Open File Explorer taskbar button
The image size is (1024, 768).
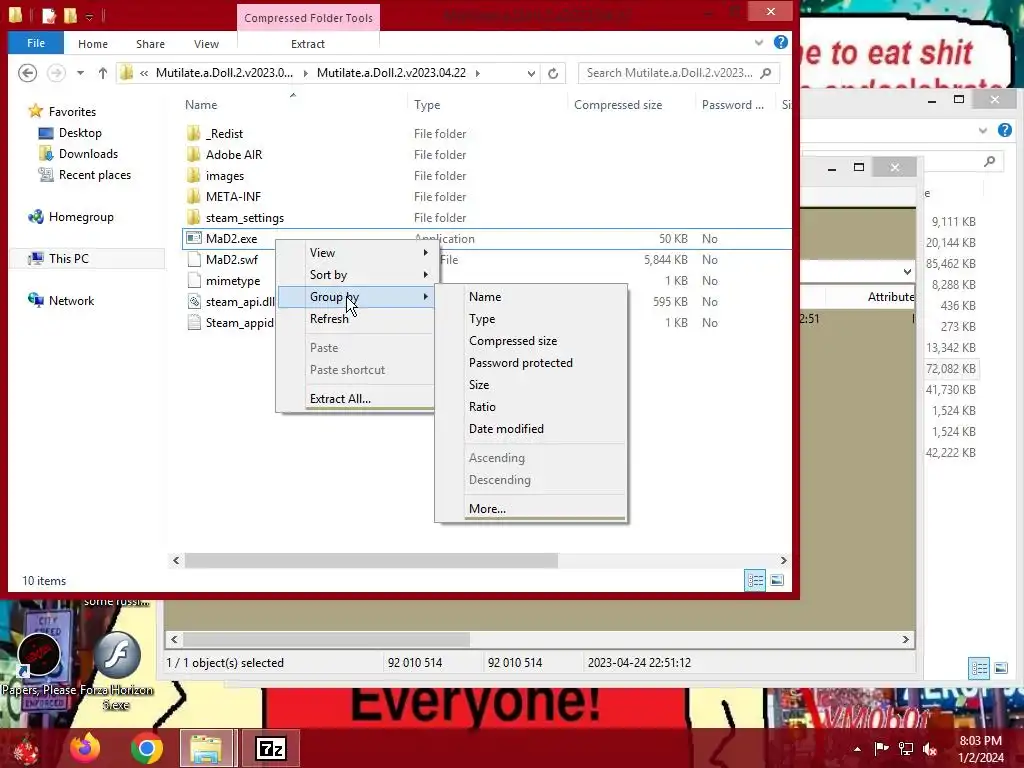206,748
